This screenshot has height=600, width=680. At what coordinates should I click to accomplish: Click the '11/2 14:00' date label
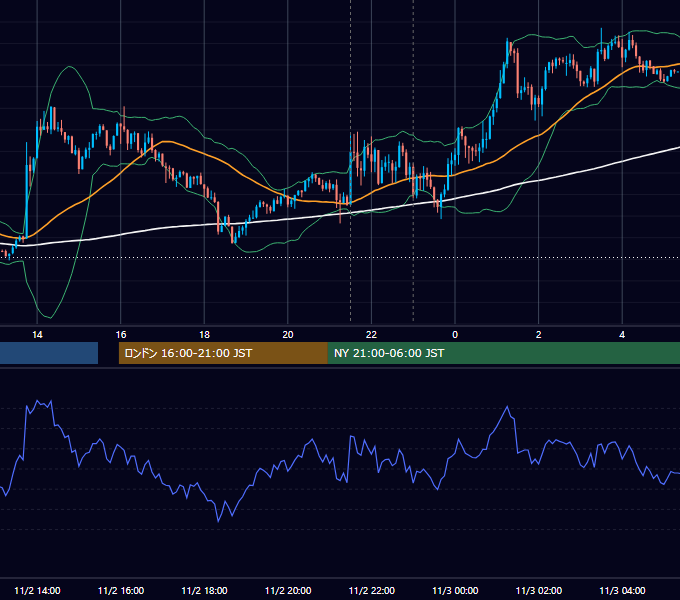pyautogui.click(x=37, y=591)
